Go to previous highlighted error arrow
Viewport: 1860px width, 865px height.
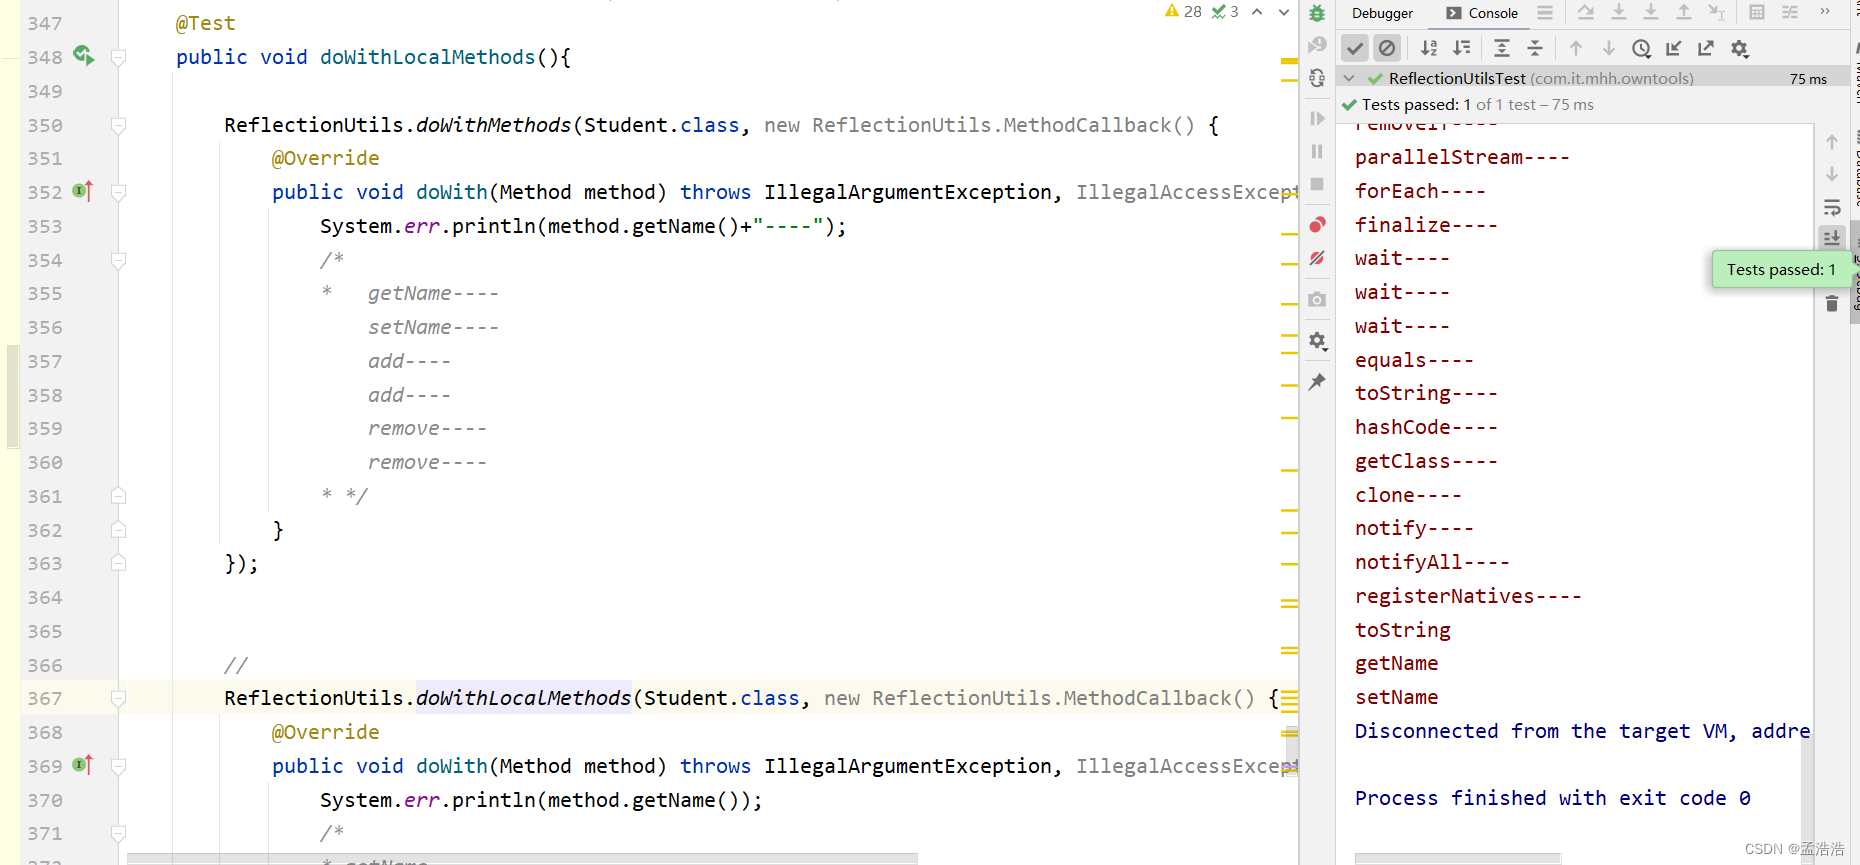pyautogui.click(x=1257, y=12)
